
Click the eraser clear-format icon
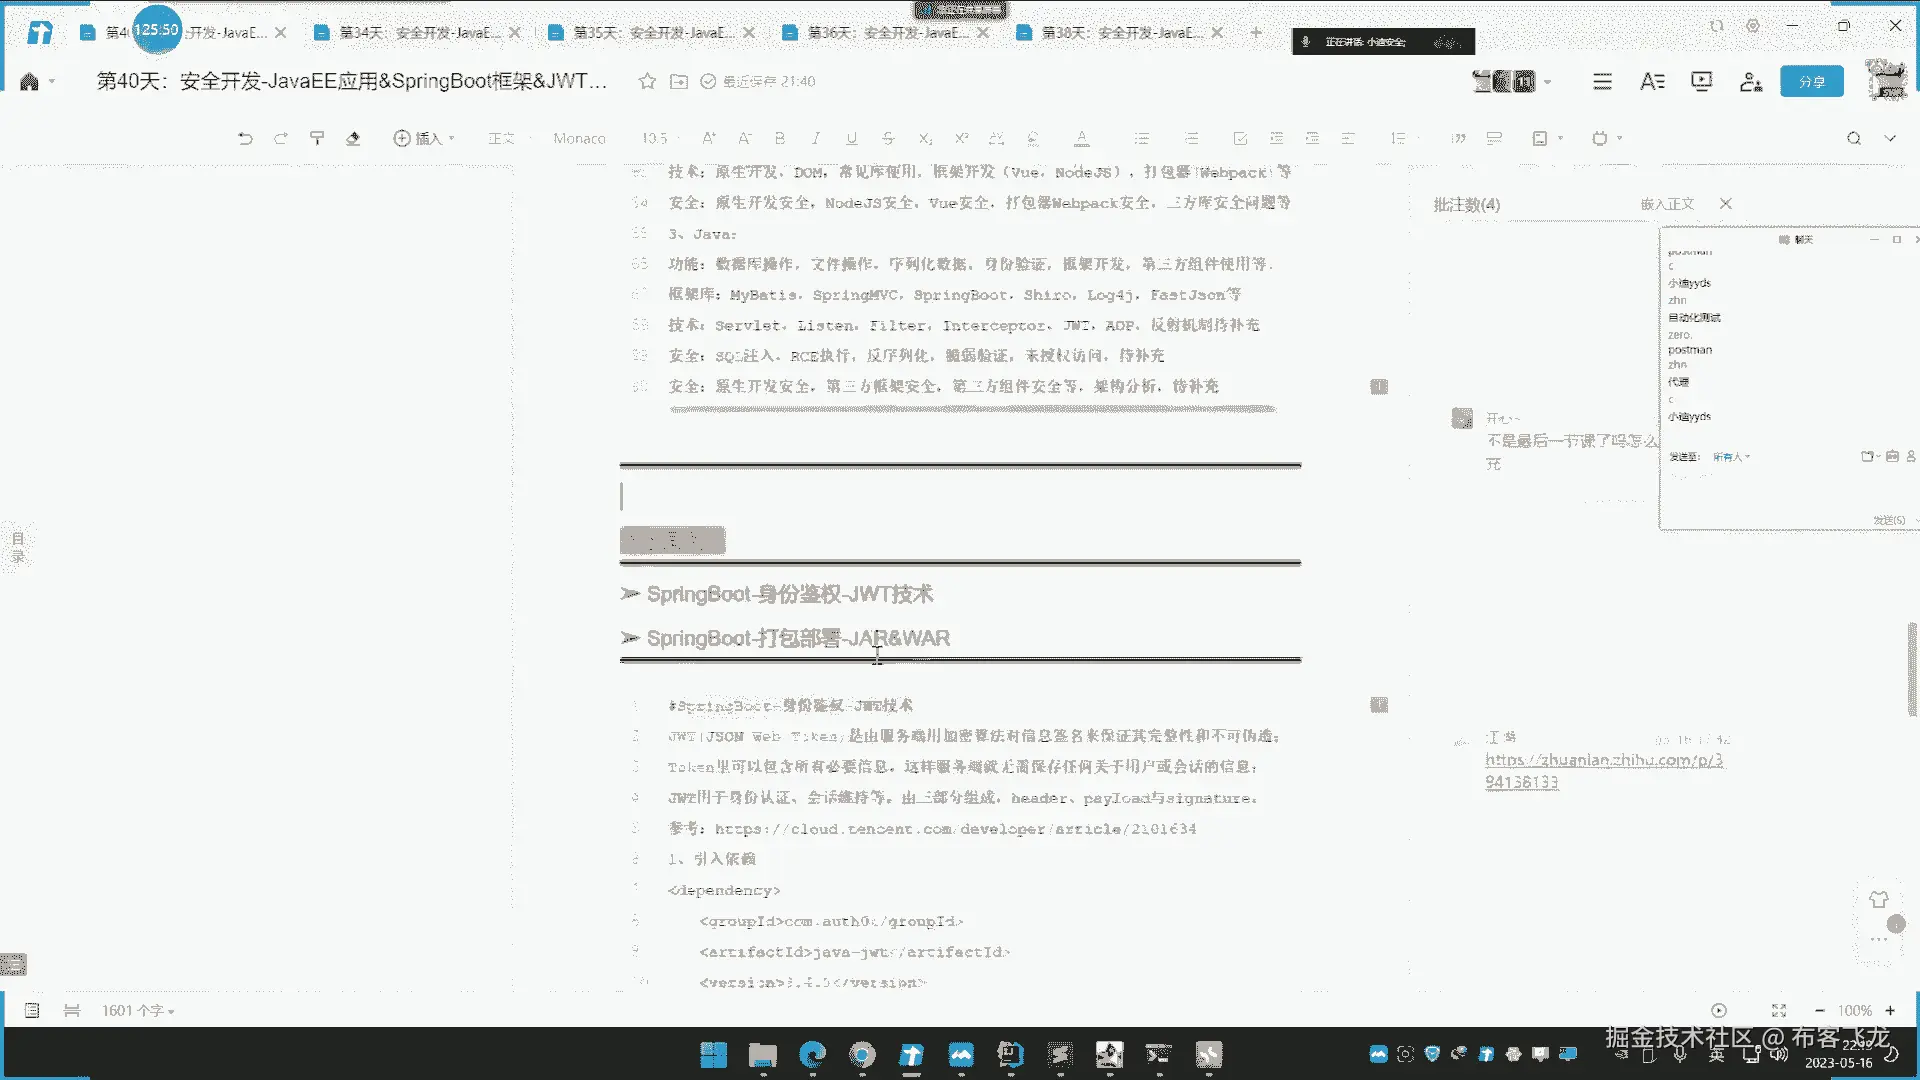(353, 138)
